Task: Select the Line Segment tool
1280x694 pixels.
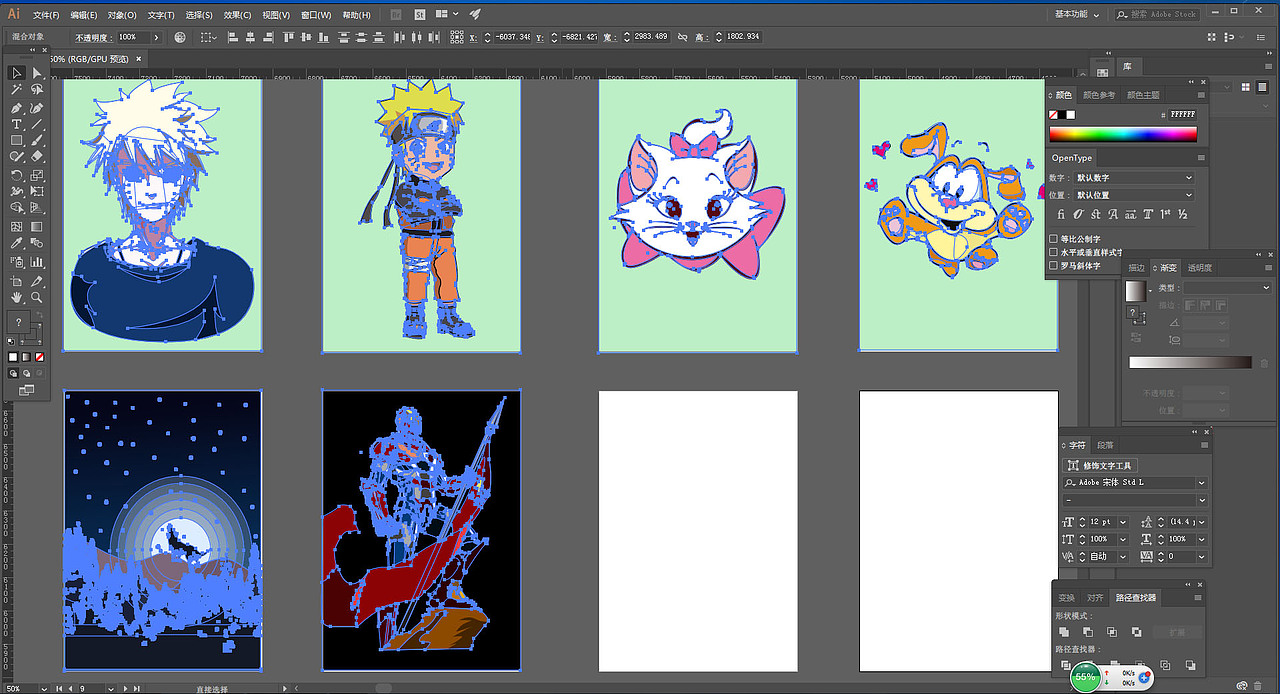Action: pyautogui.click(x=37, y=124)
